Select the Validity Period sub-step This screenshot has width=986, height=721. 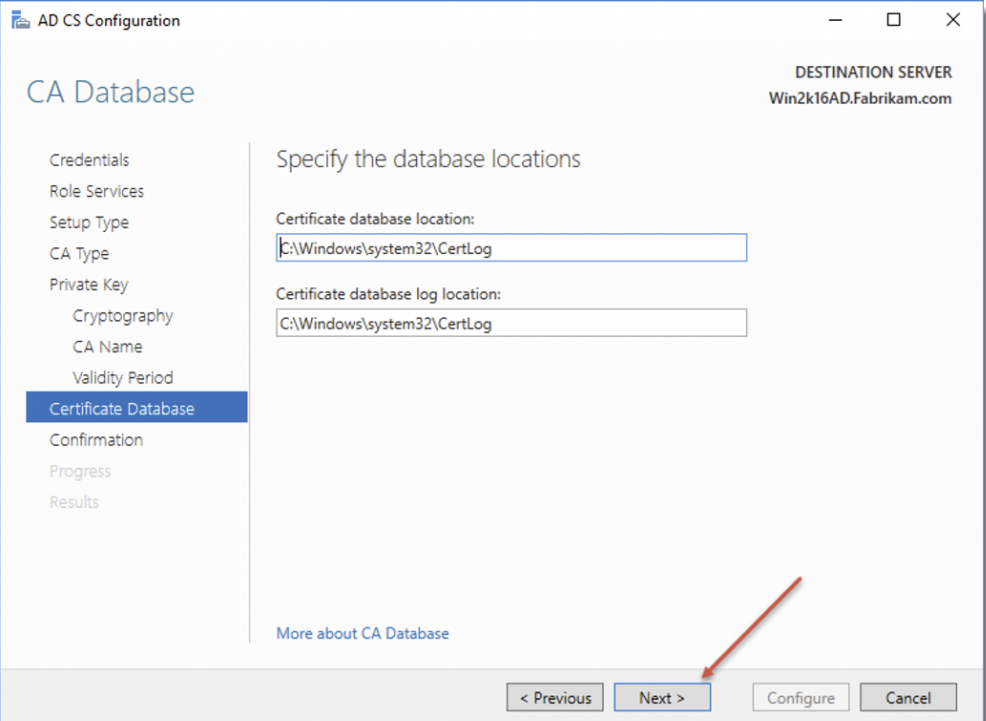pos(123,378)
